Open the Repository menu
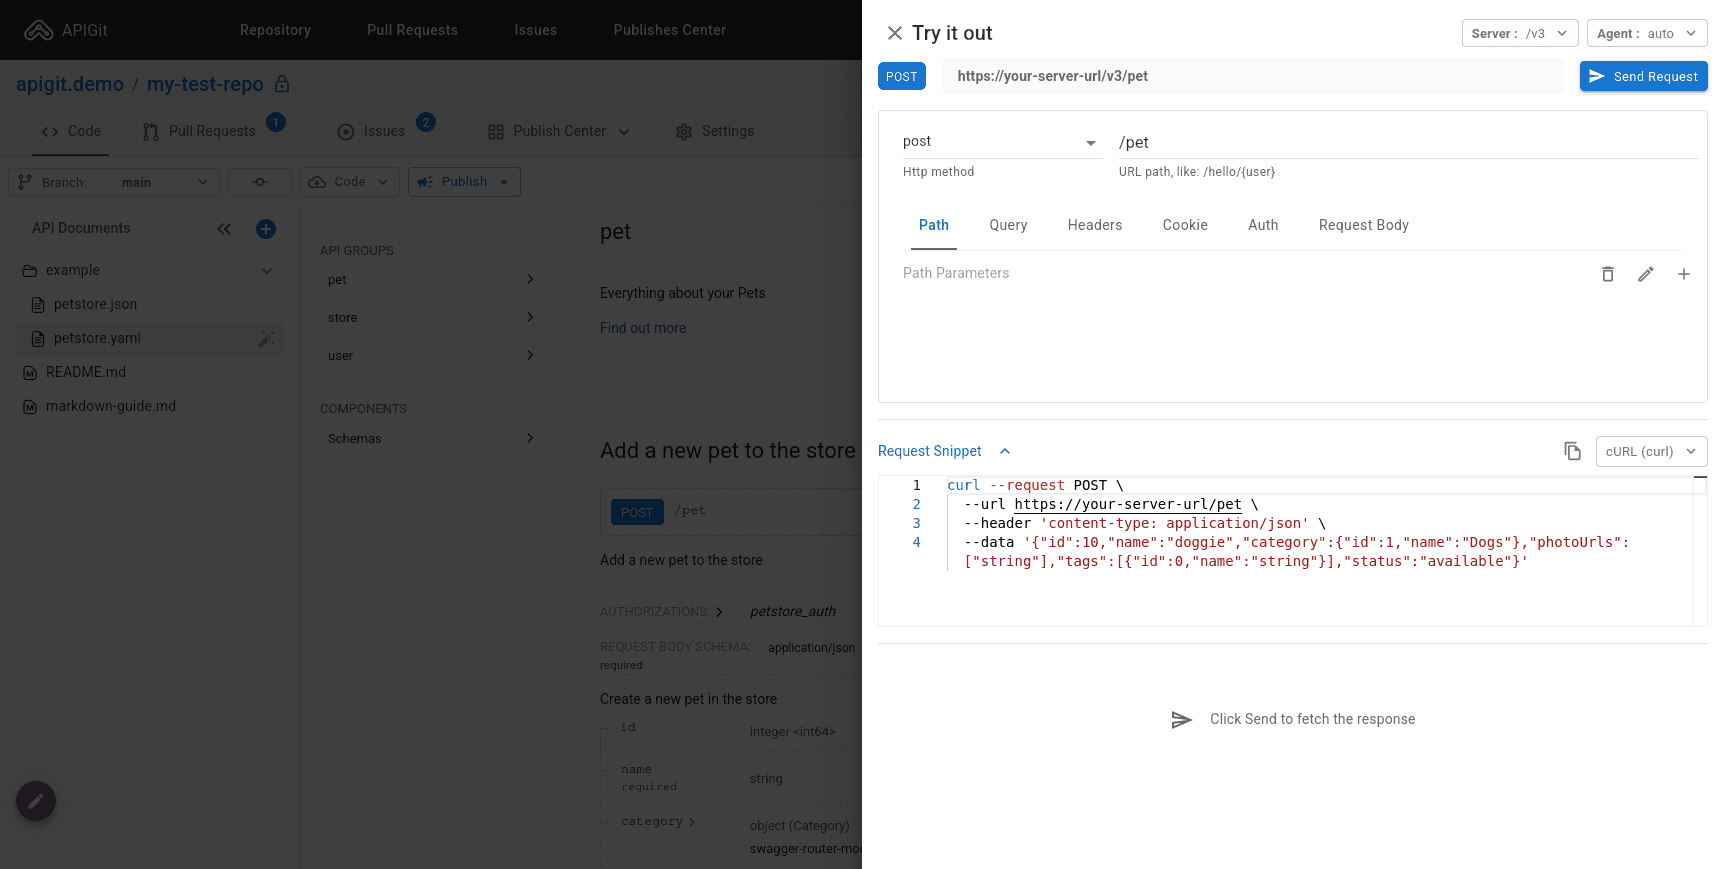The image size is (1724, 869). coord(275,30)
